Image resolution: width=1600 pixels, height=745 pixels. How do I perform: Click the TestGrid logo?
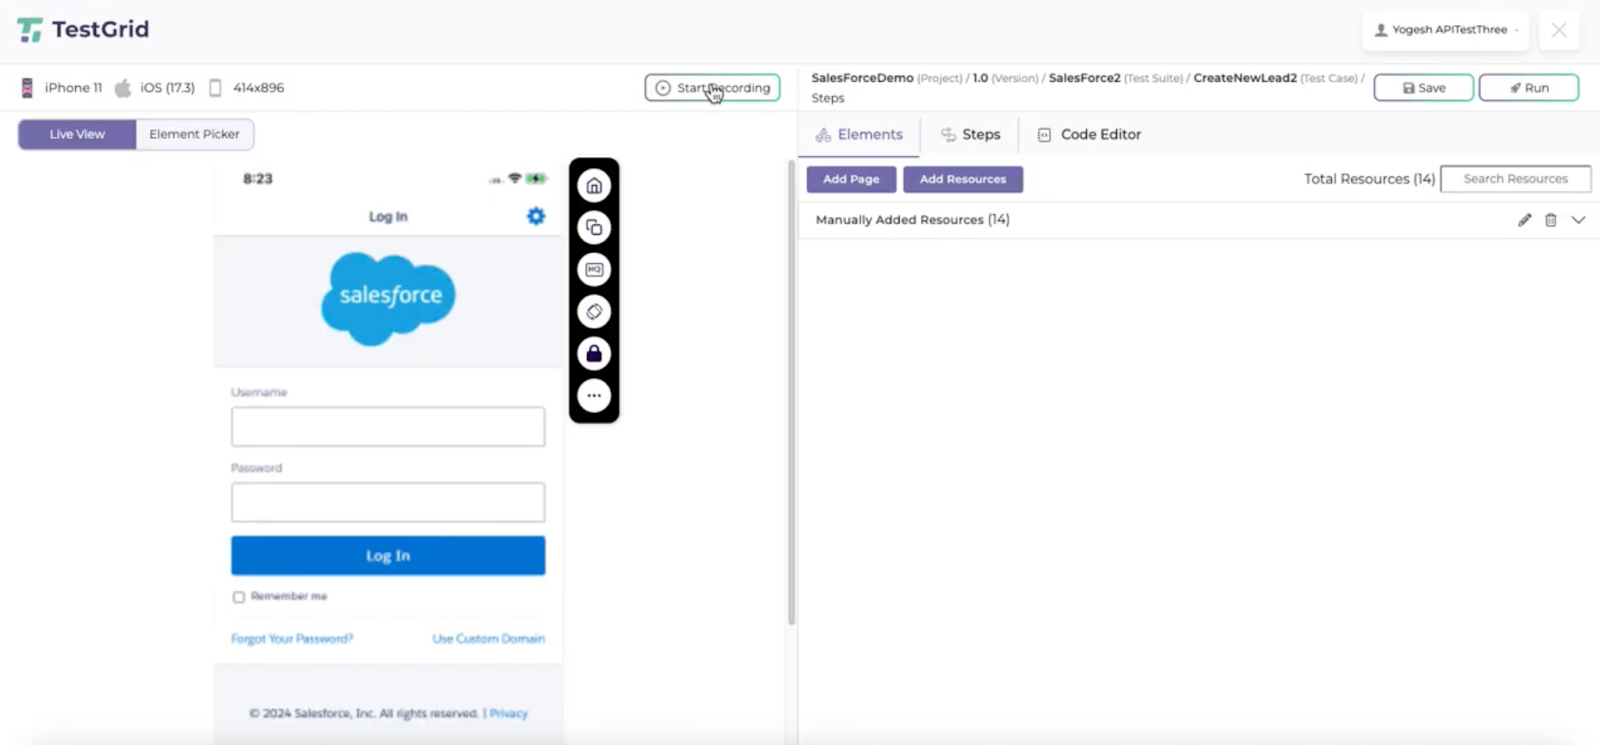tap(83, 30)
